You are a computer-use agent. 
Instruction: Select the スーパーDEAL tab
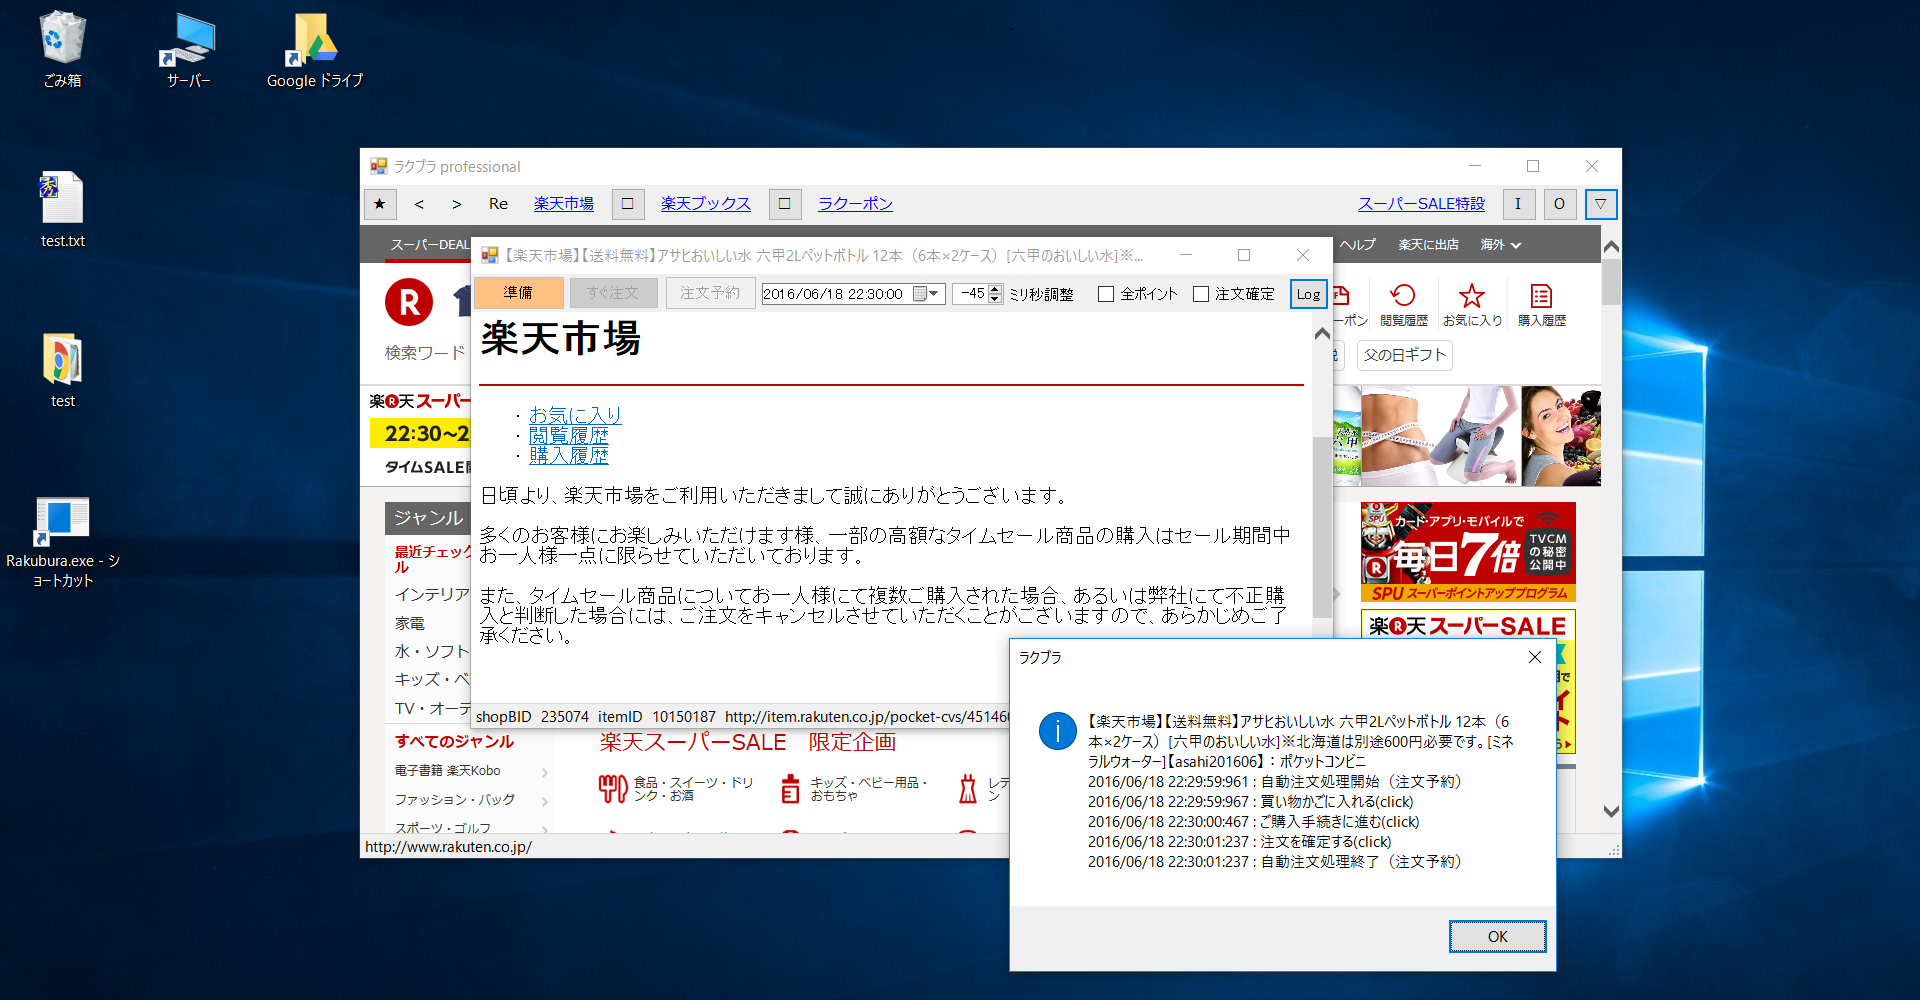coord(430,244)
